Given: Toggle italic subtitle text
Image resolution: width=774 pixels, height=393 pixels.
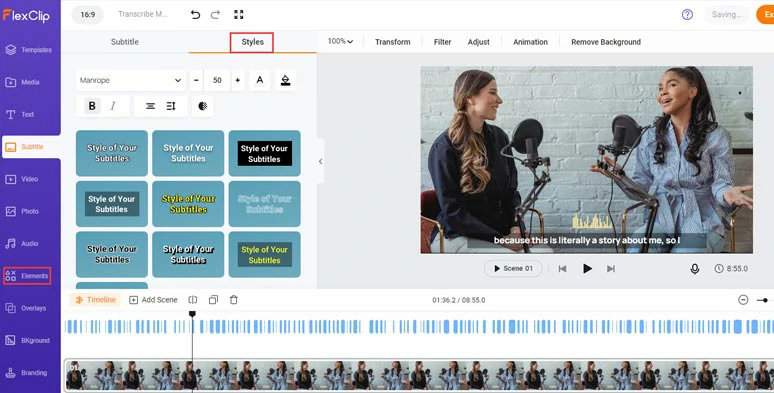Looking at the screenshot, I should pyautogui.click(x=113, y=106).
